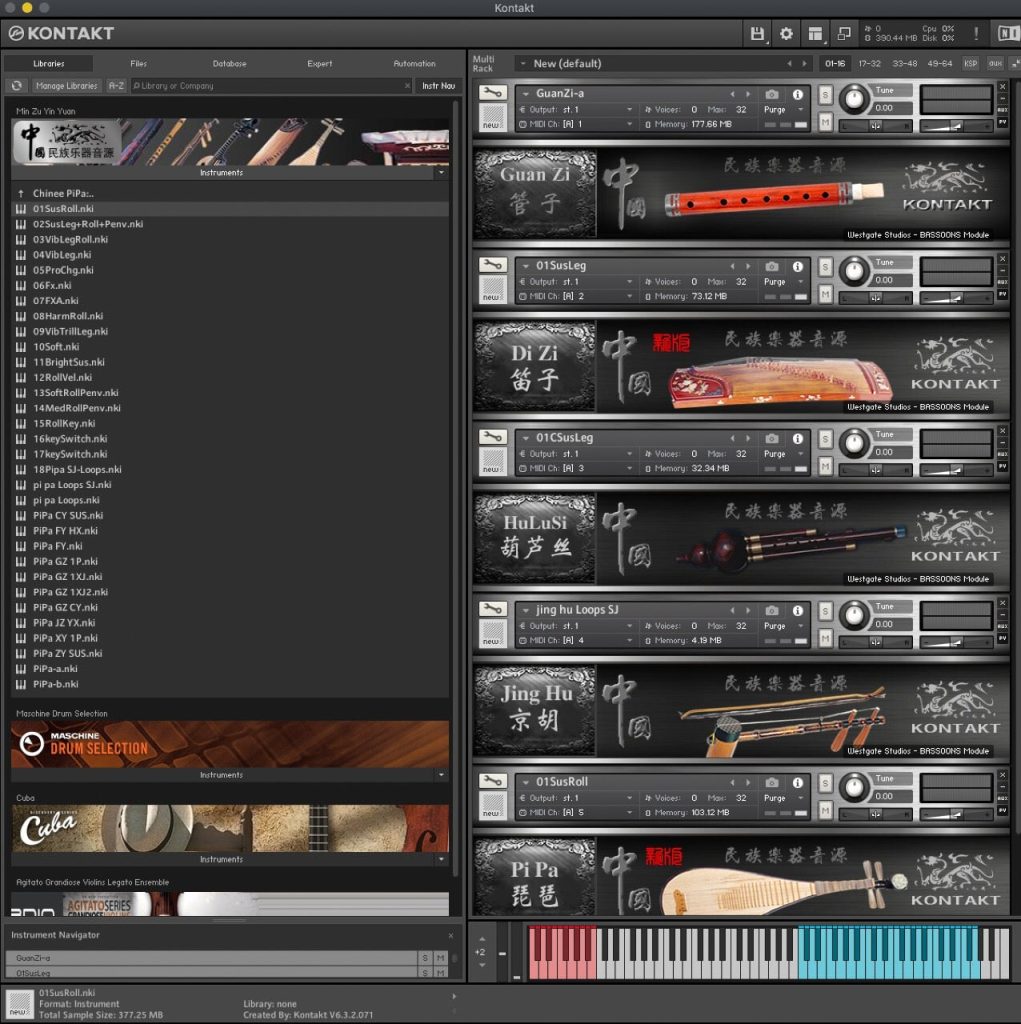Select rack page 49-64
The width and height of the screenshot is (1021, 1024).
tap(939, 63)
